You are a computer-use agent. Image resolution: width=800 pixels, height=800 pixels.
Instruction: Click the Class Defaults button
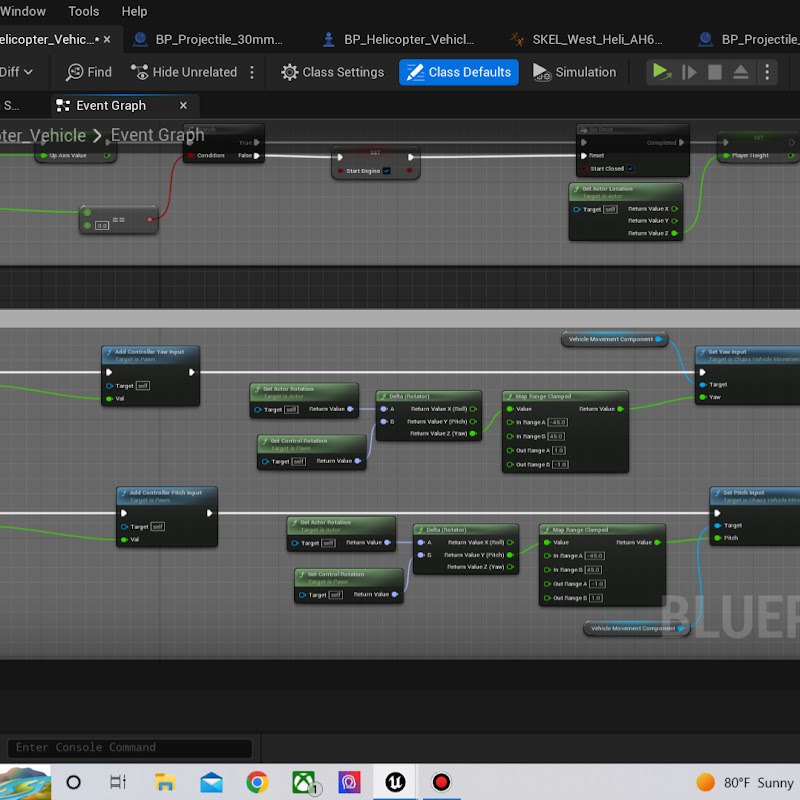(459, 72)
